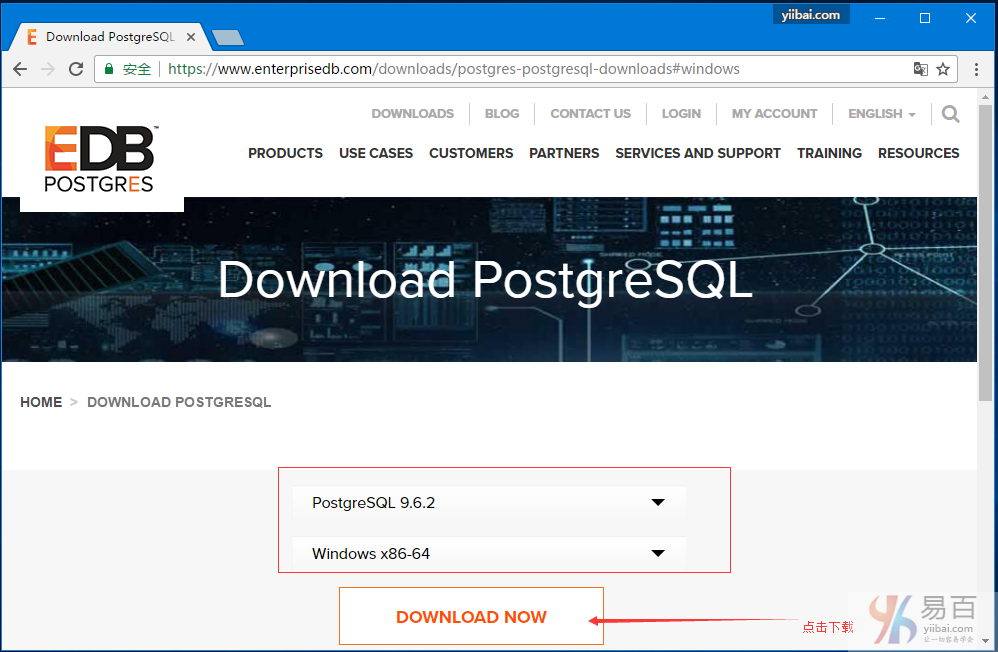Viewport: 998px width, 652px height.
Task: Open the LOGIN page
Action: pos(681,114)
